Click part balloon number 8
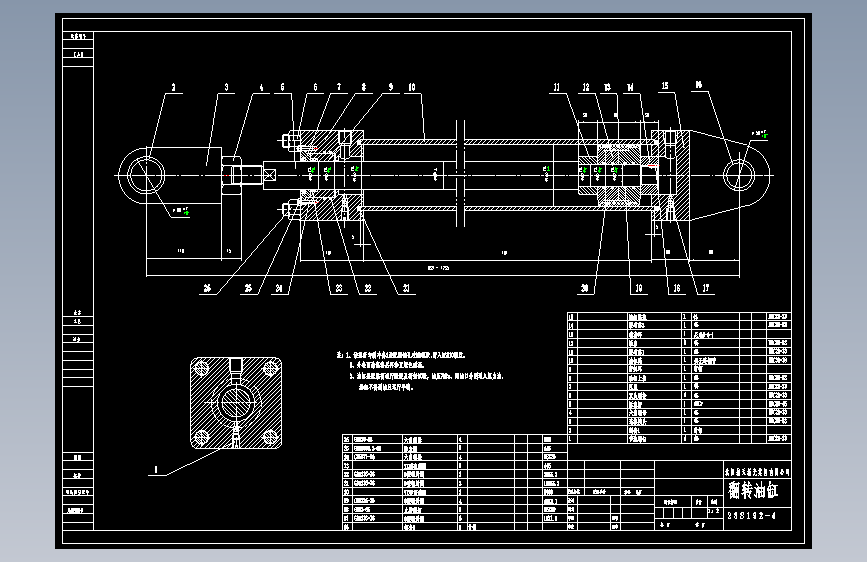867x562 pixels. point(363,87)
